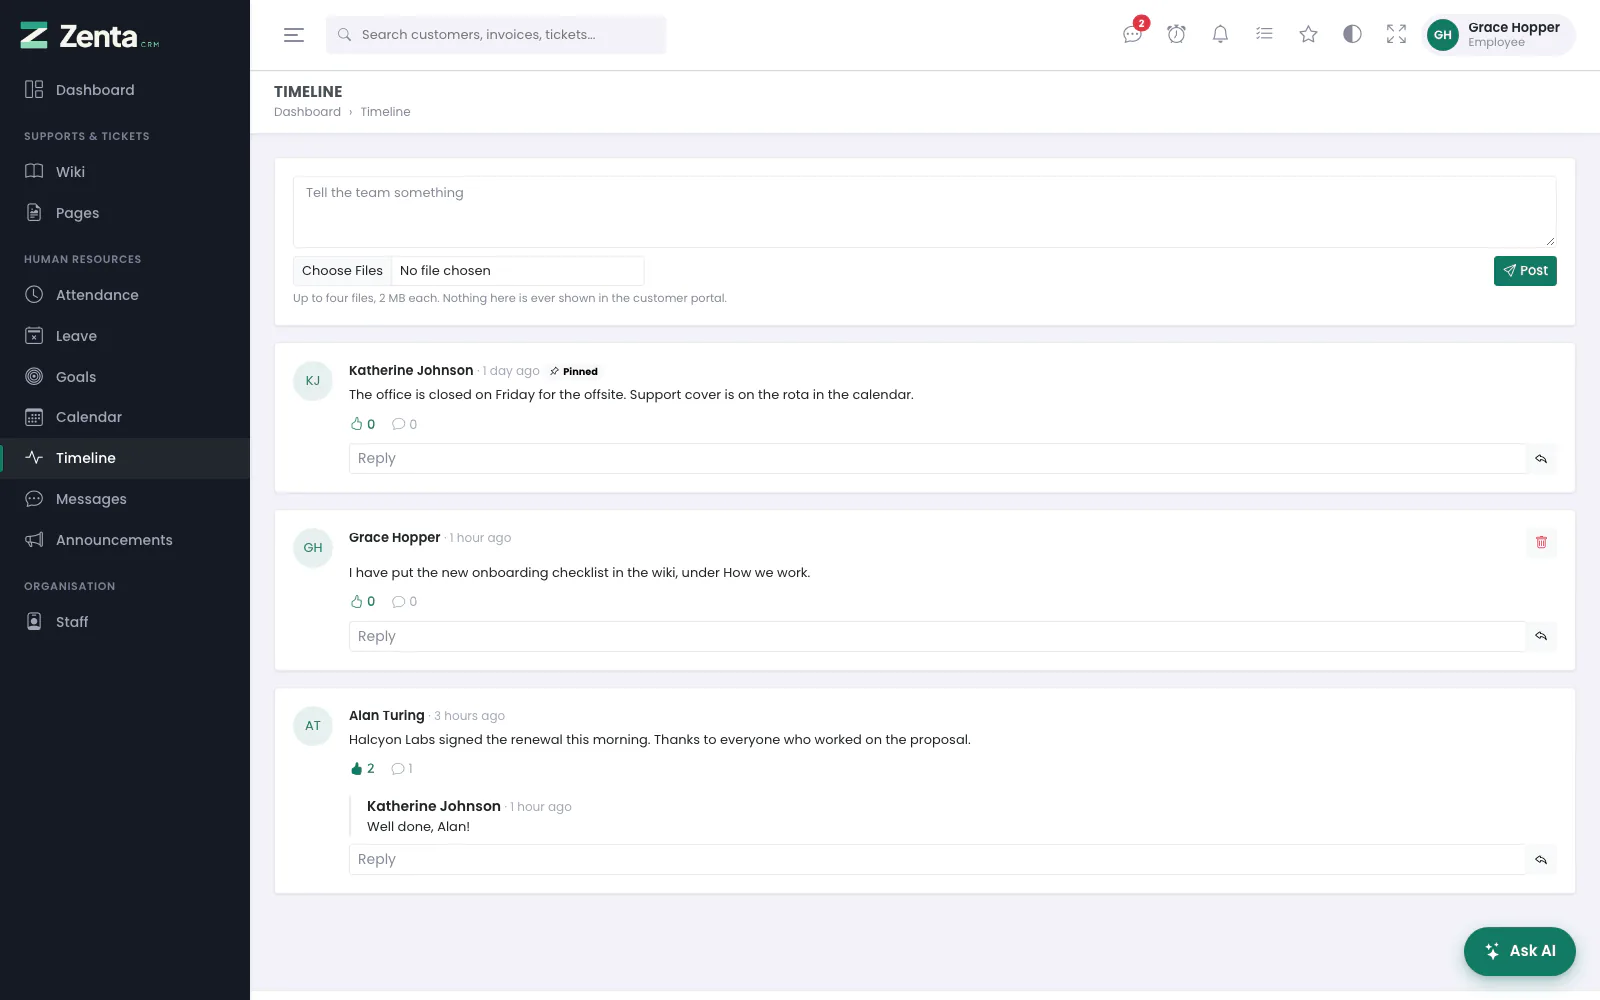The width and height of the screenshot is (1600, 1000).
Task: Open chat messages icon with badge
Action: click(x=1133, y=34)
